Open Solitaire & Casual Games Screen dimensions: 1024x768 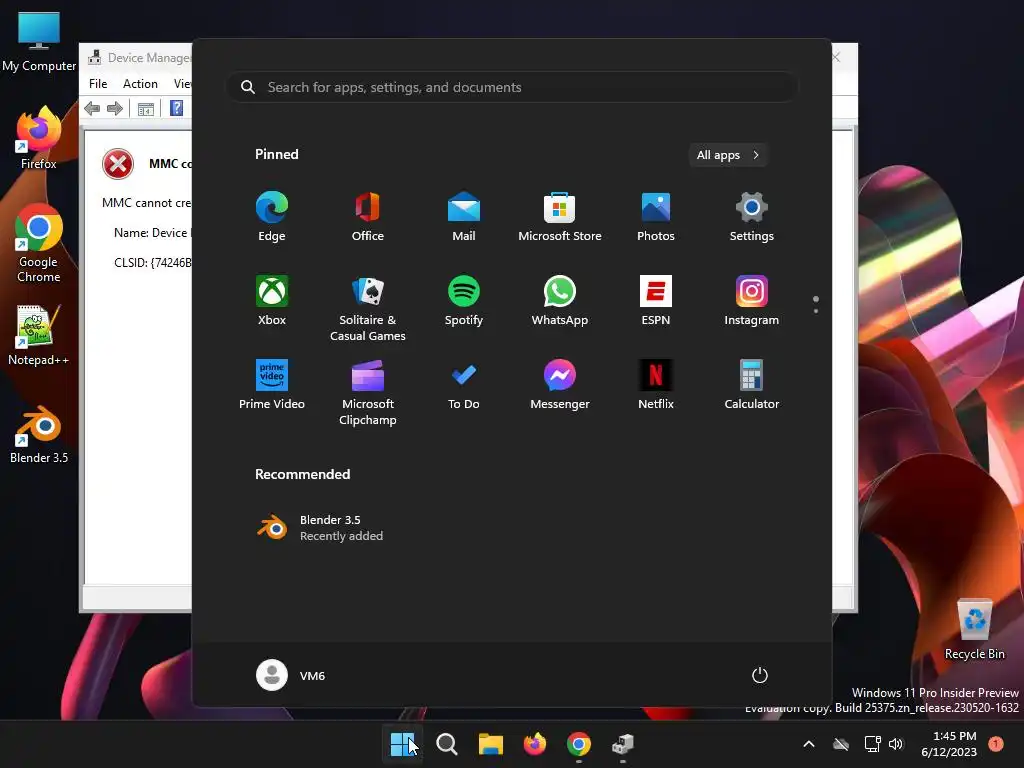(368, 308)
